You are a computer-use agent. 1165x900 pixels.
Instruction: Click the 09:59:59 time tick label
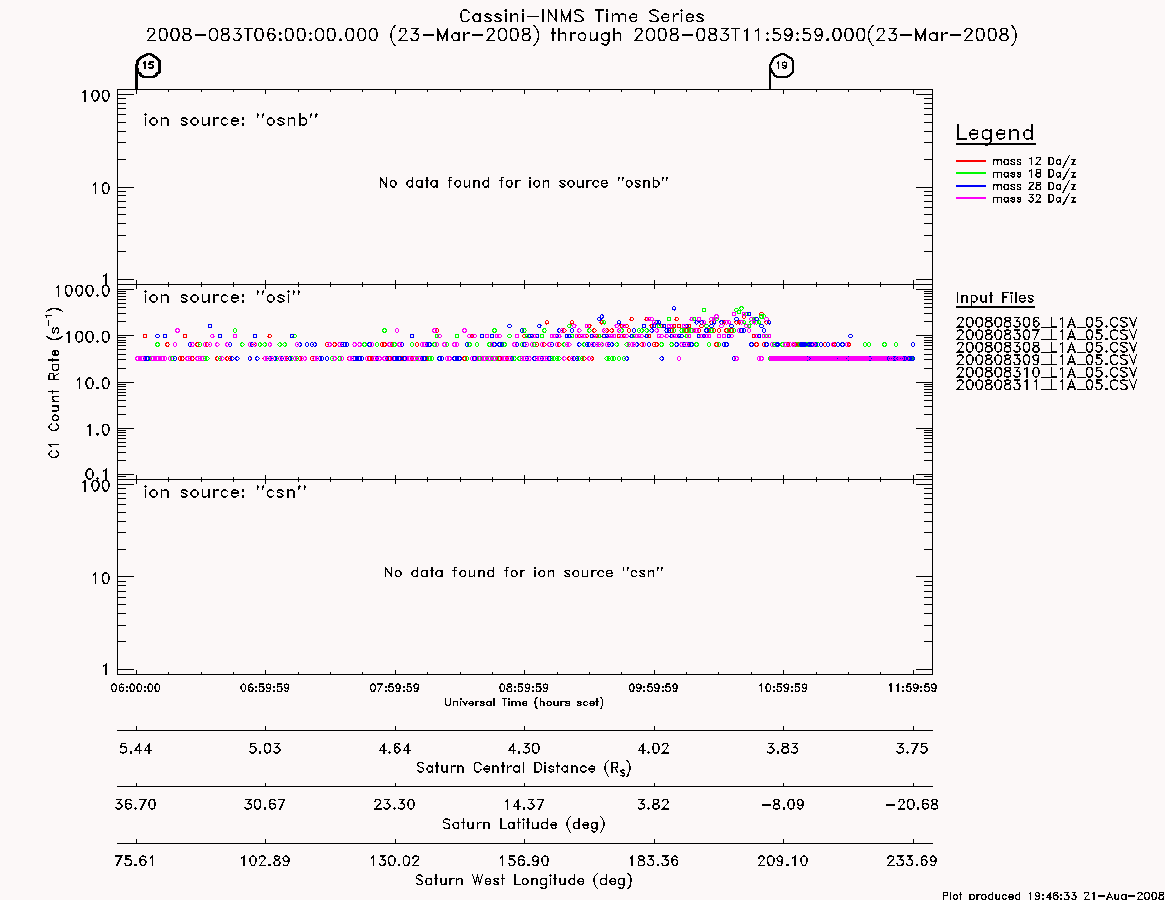pyautogui.click(x=653, y=688)
